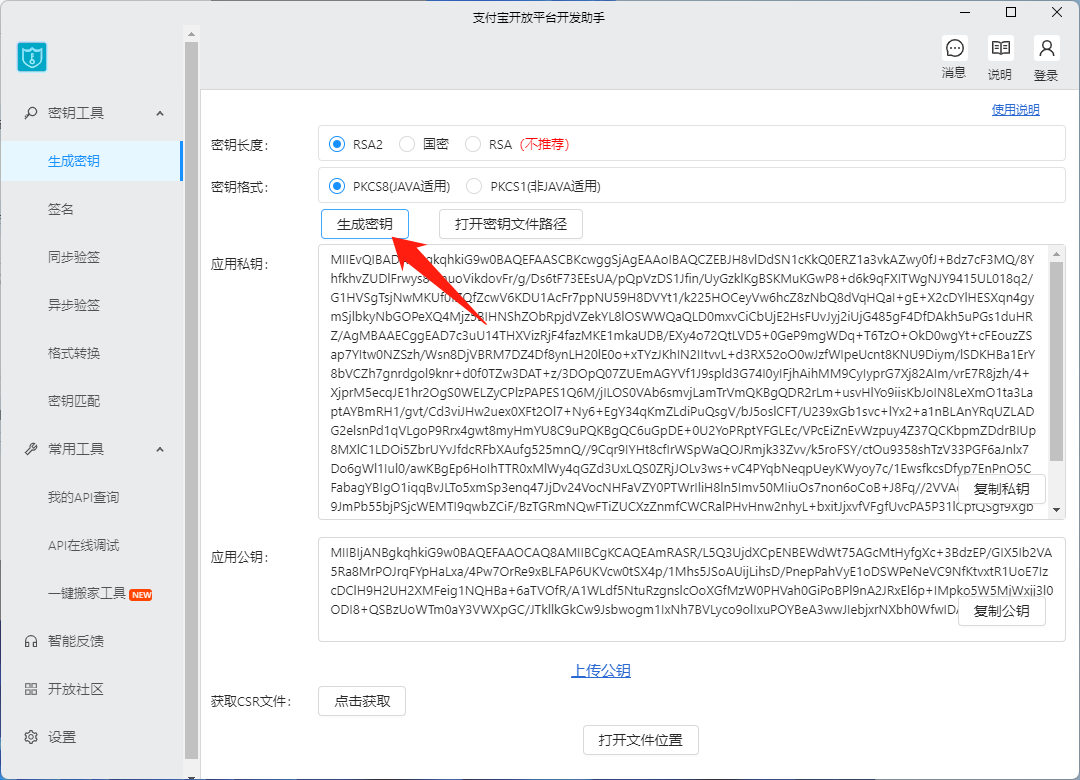Select the 国密 key length option
1080x780 pixels.
pyautogui.click(x=407, y=144)
